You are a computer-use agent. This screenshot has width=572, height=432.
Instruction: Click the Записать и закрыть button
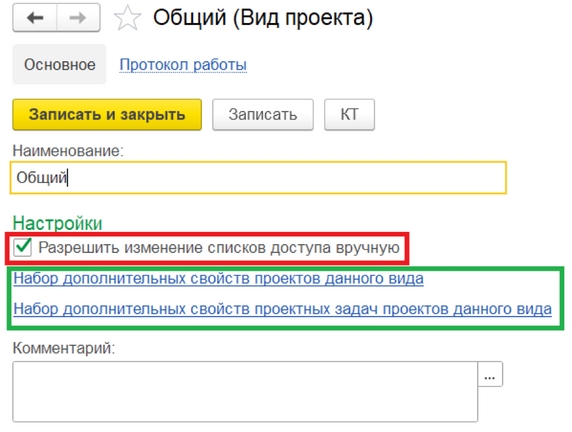[107, 115]
